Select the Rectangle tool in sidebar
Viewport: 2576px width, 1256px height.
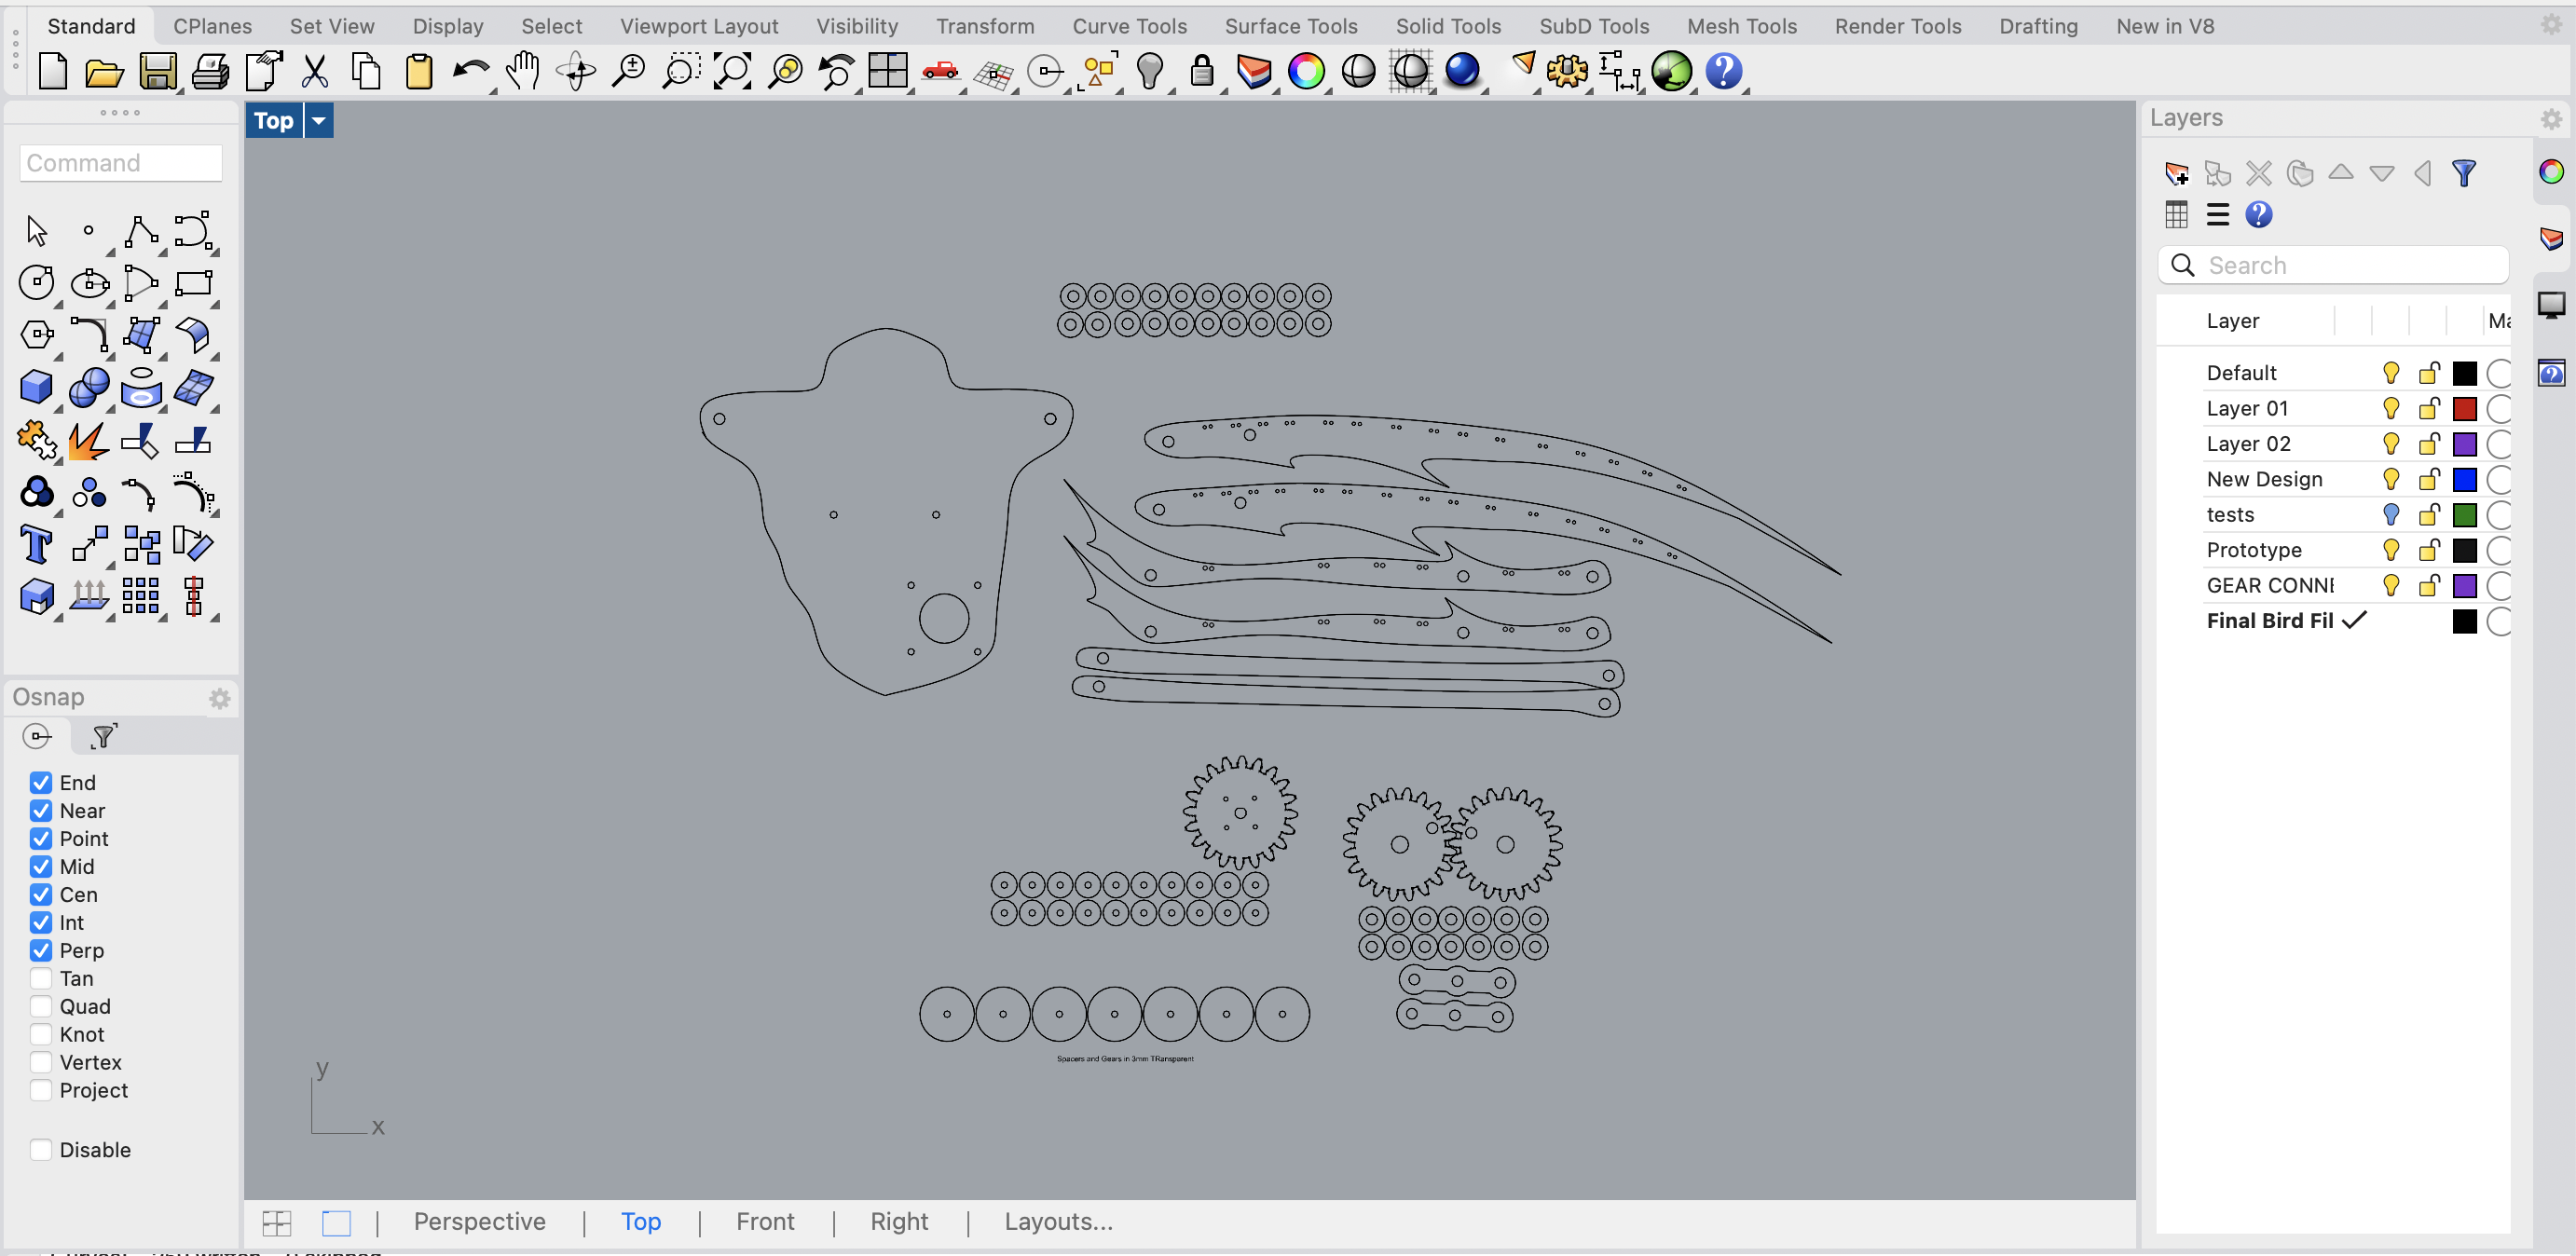tap(193, 284)
